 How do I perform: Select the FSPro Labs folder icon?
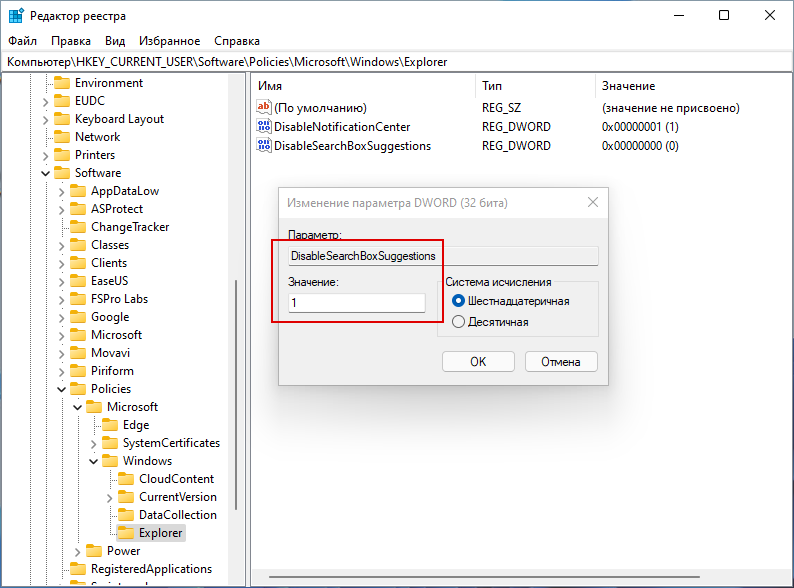pos(78,299)
